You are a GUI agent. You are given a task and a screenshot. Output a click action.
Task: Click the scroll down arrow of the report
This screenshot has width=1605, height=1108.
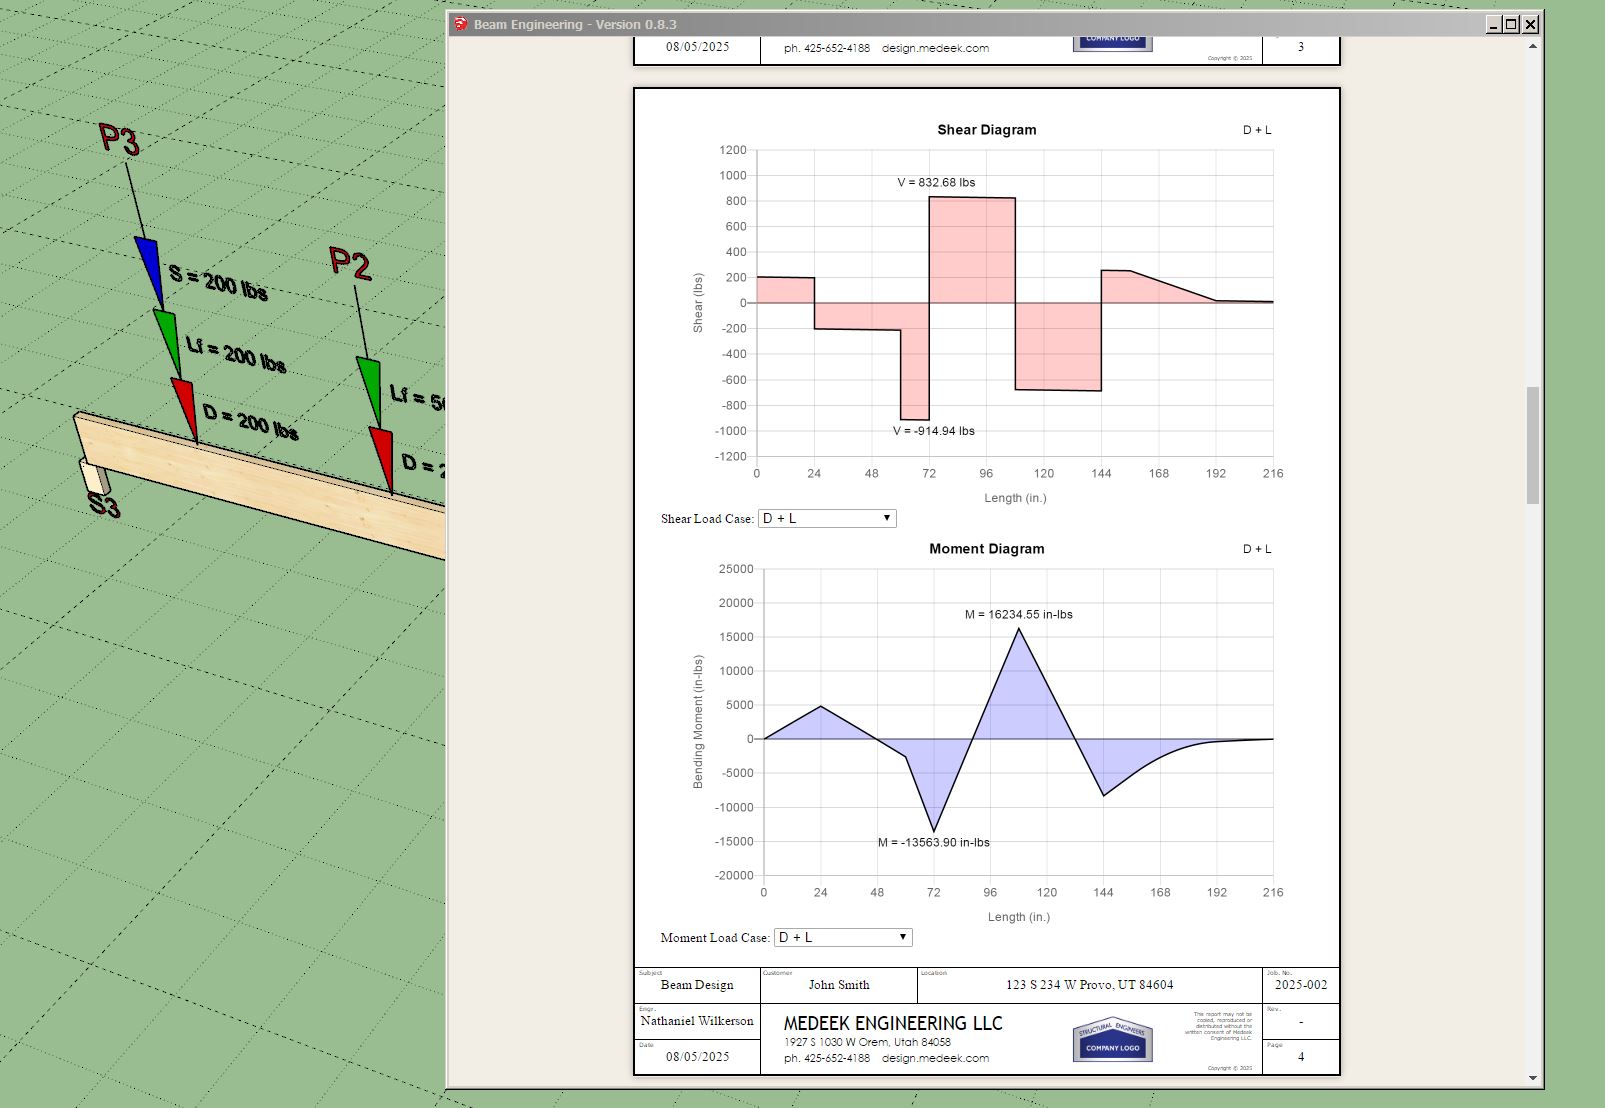click(1532, 1078)
